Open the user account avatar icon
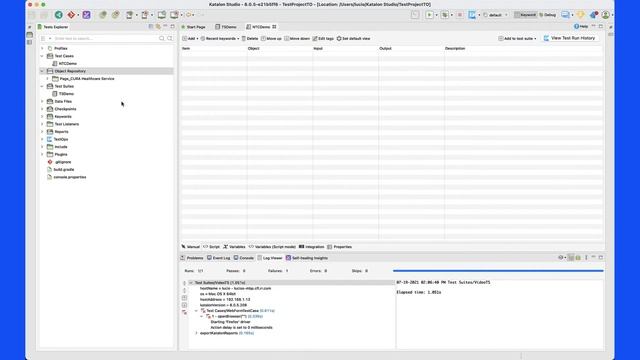Viewport: 640px width, 360px height. (x=606, y=15)
